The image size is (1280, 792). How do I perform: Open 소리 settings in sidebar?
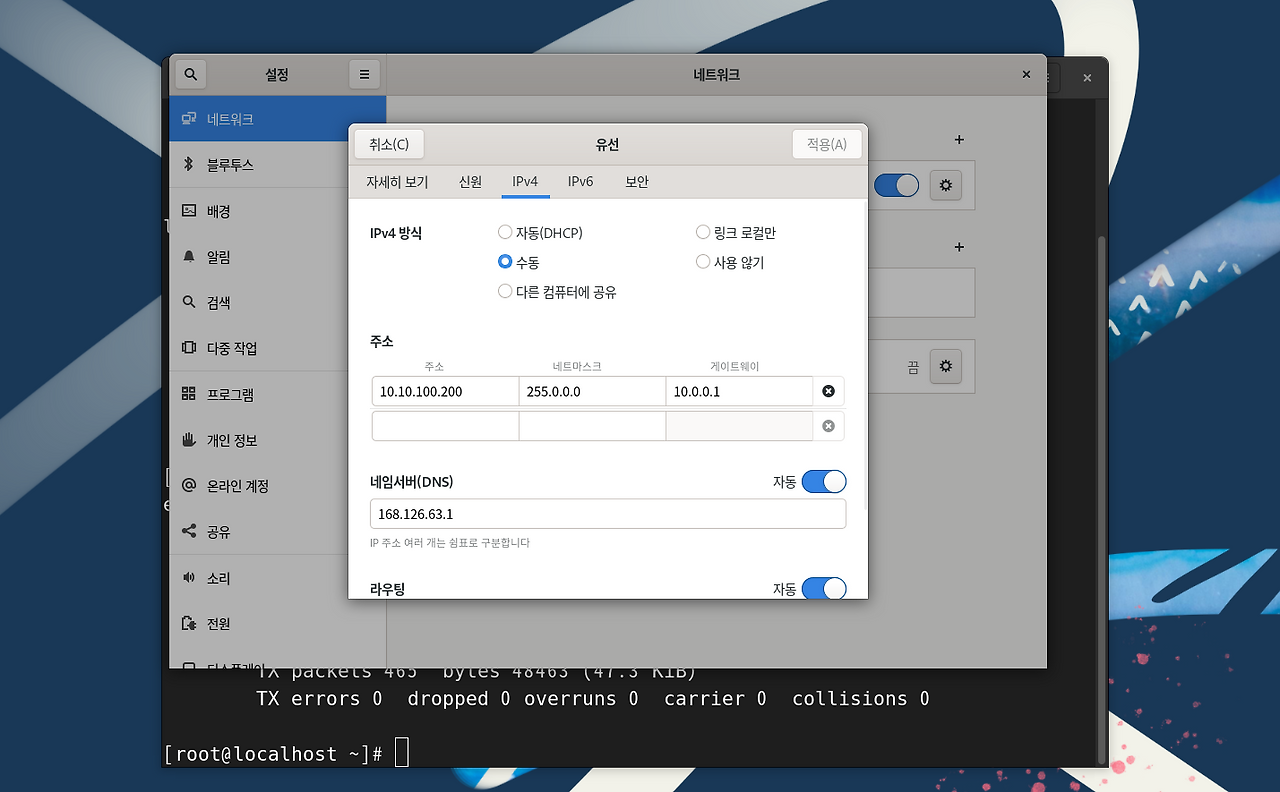(x=277, y=578)
